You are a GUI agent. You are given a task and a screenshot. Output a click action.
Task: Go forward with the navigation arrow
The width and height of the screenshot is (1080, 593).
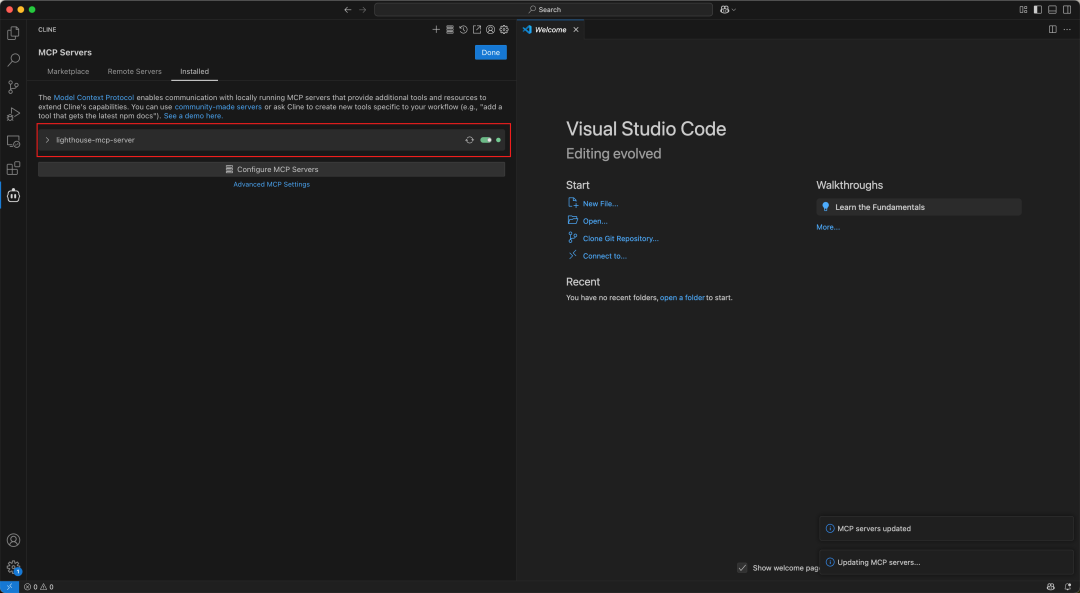pos(363,10)
